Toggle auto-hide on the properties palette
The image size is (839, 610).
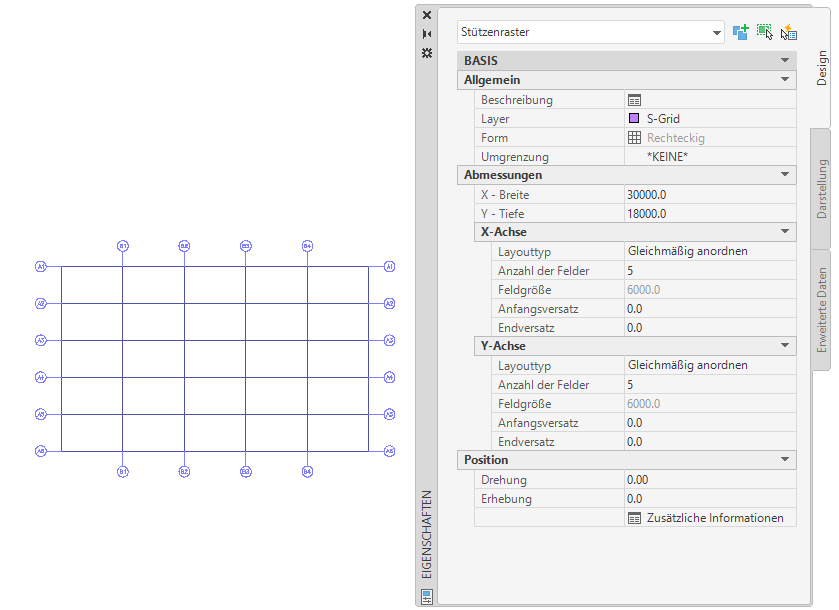point(427,34)
